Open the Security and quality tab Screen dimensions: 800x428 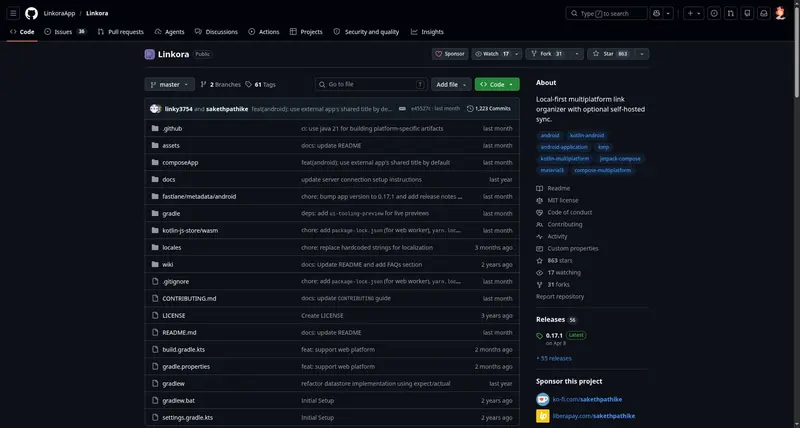tap(366, 32)
